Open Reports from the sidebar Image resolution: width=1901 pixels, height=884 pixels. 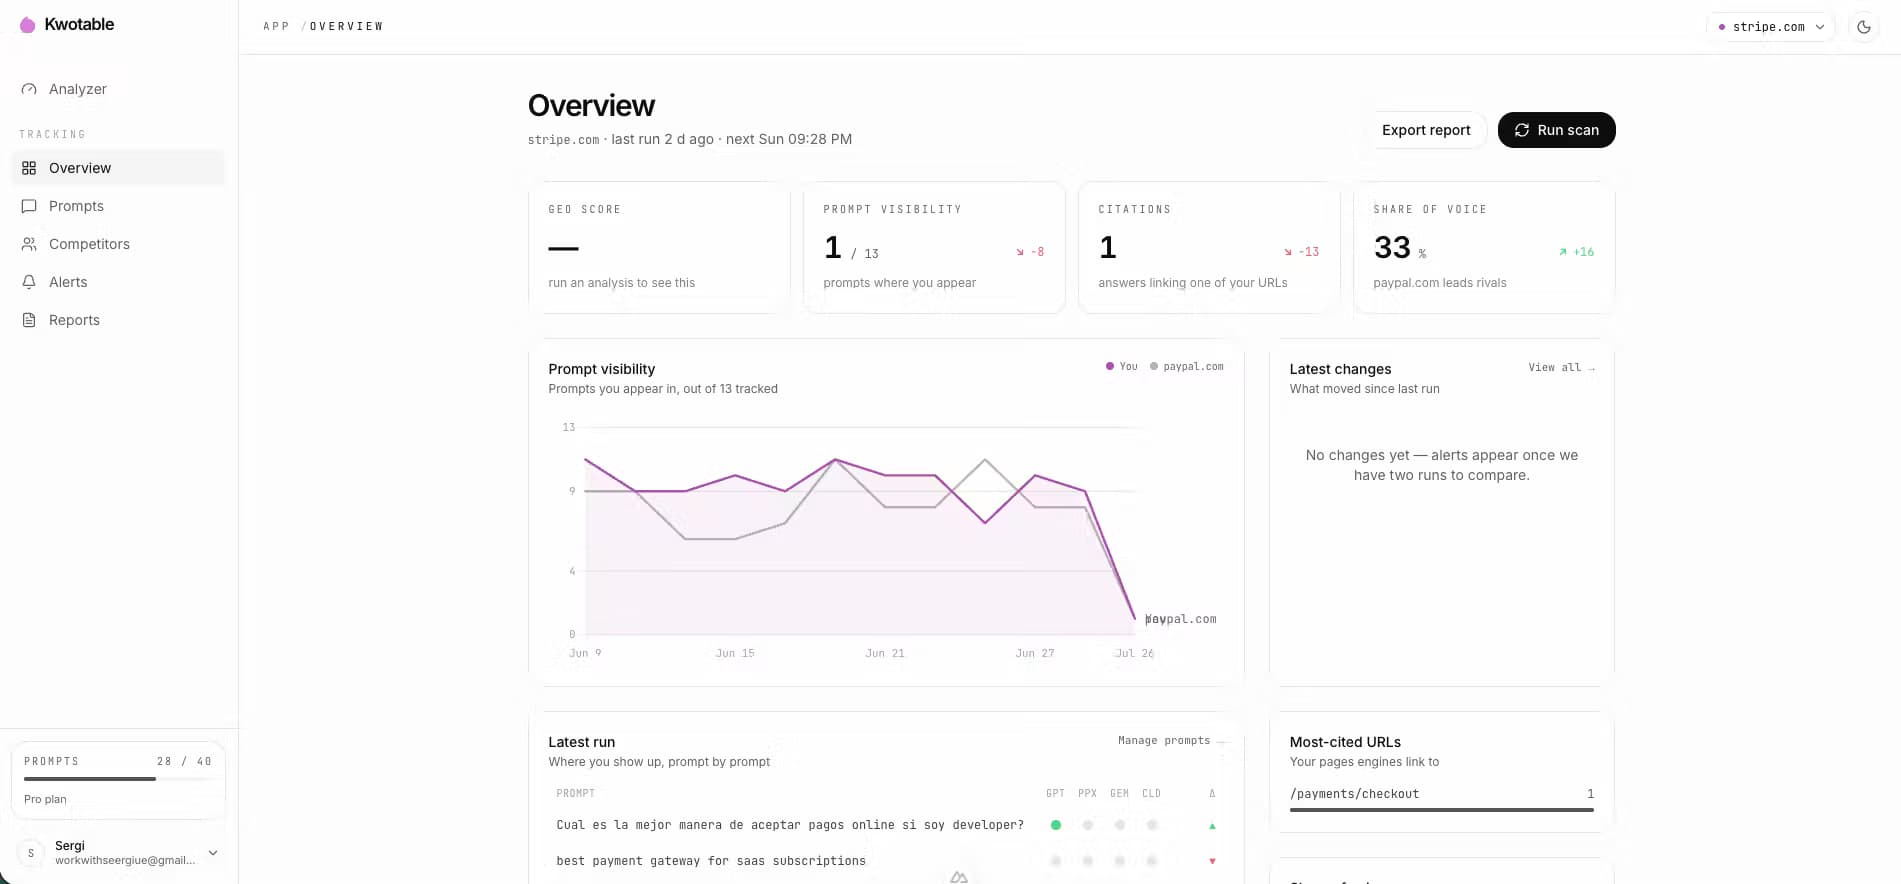coord(119,320)
